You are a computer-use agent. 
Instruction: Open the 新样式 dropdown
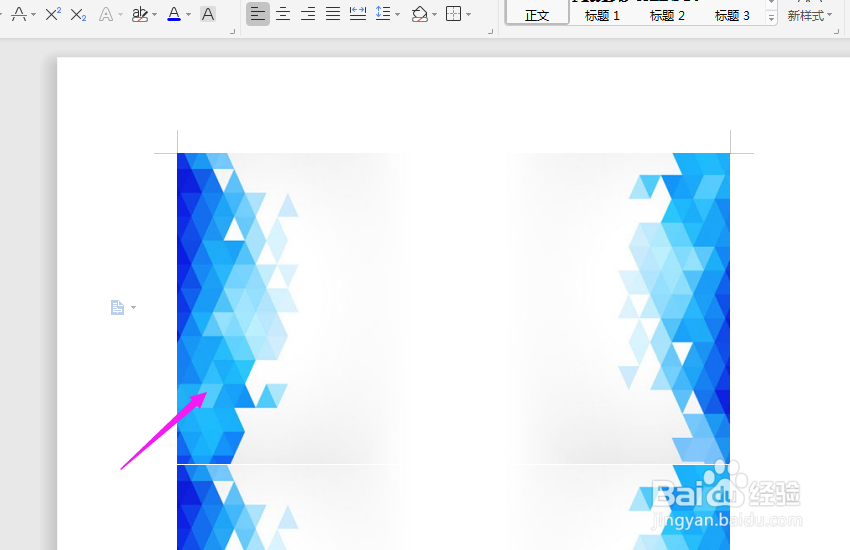click(x=809, y=16)
